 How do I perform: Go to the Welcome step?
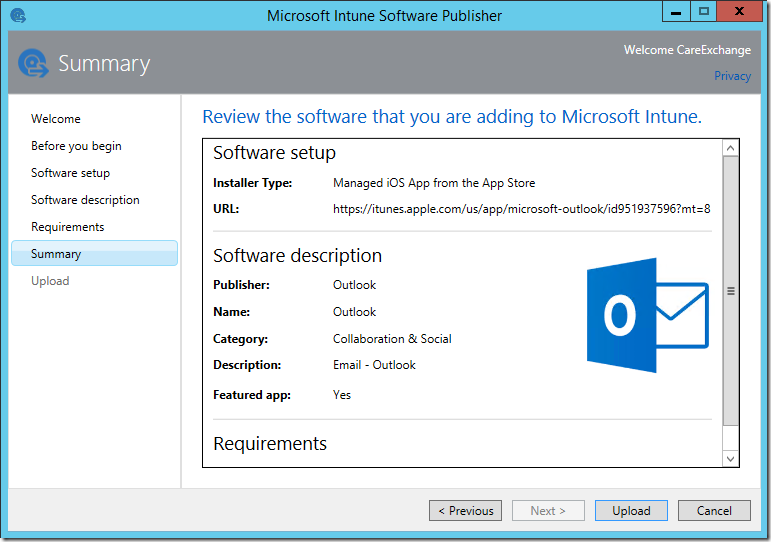56,119
